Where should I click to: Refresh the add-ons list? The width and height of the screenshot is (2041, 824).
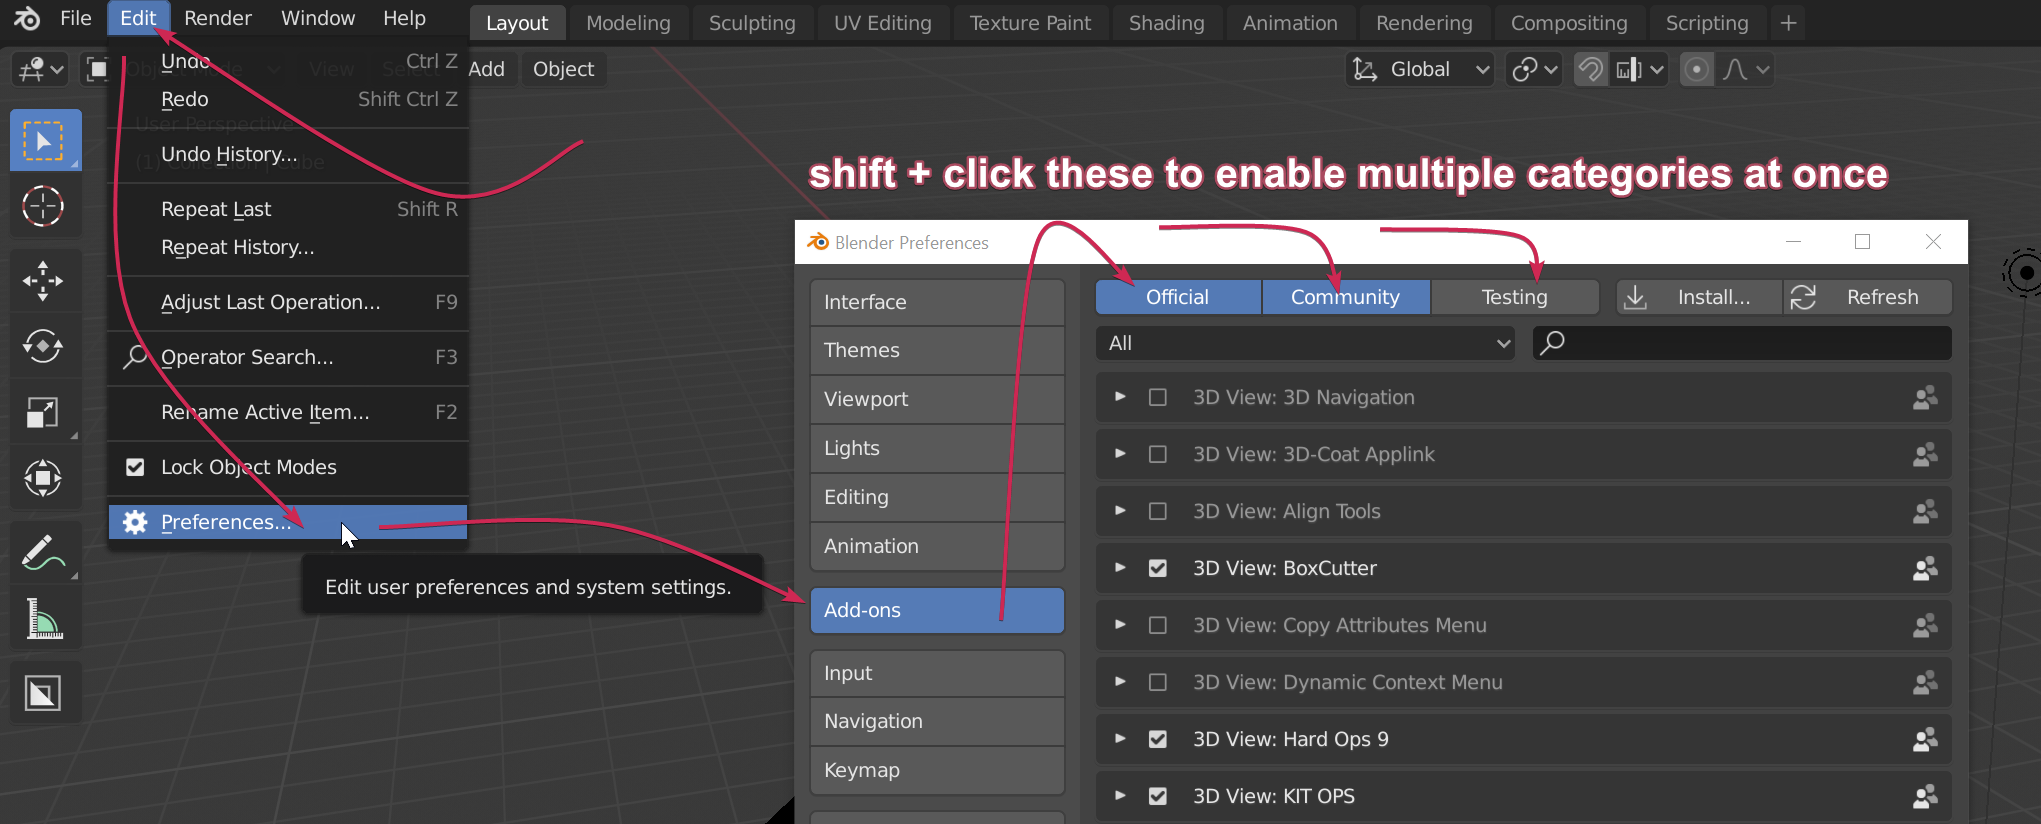1867,297
